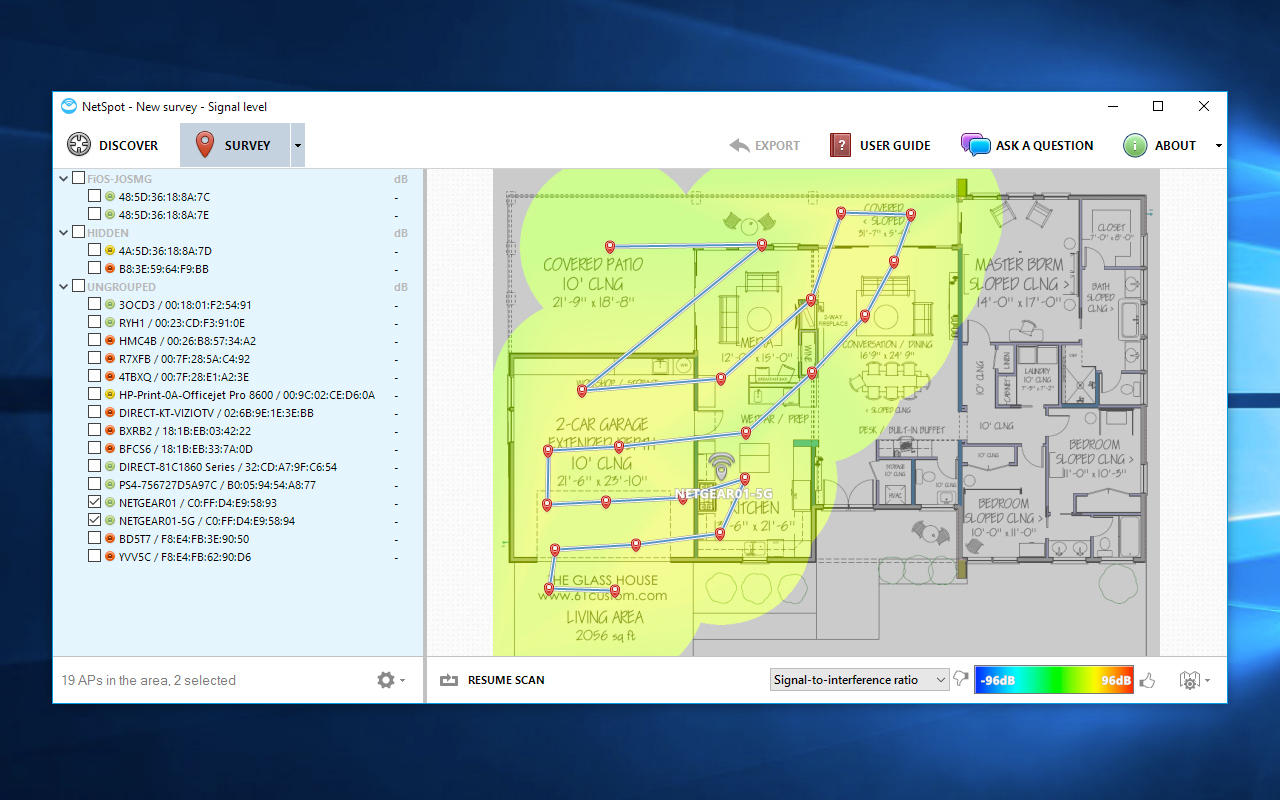Click the Export button
This screenshot has height=800, width=1280.
[764, 145]
